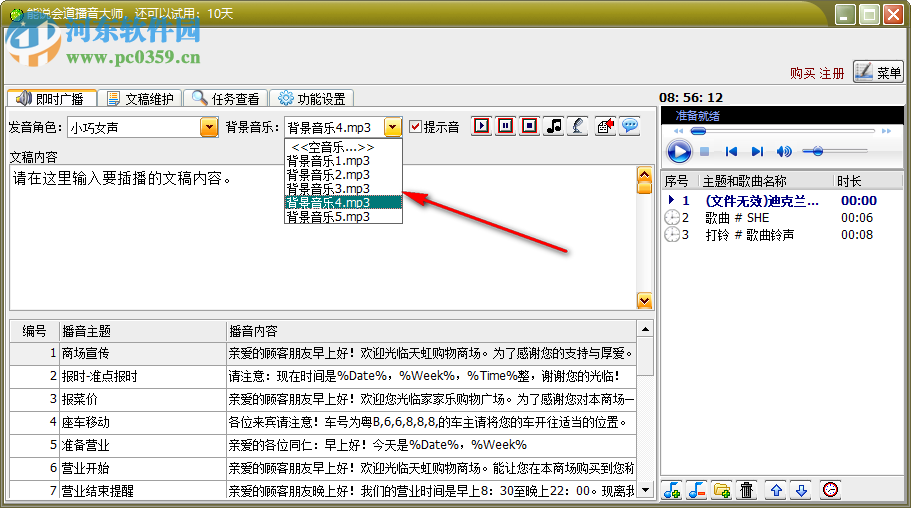Screen dimensions: 911x508
Task: Open the 菜单 menu button
Action: [x=878, y=72]
